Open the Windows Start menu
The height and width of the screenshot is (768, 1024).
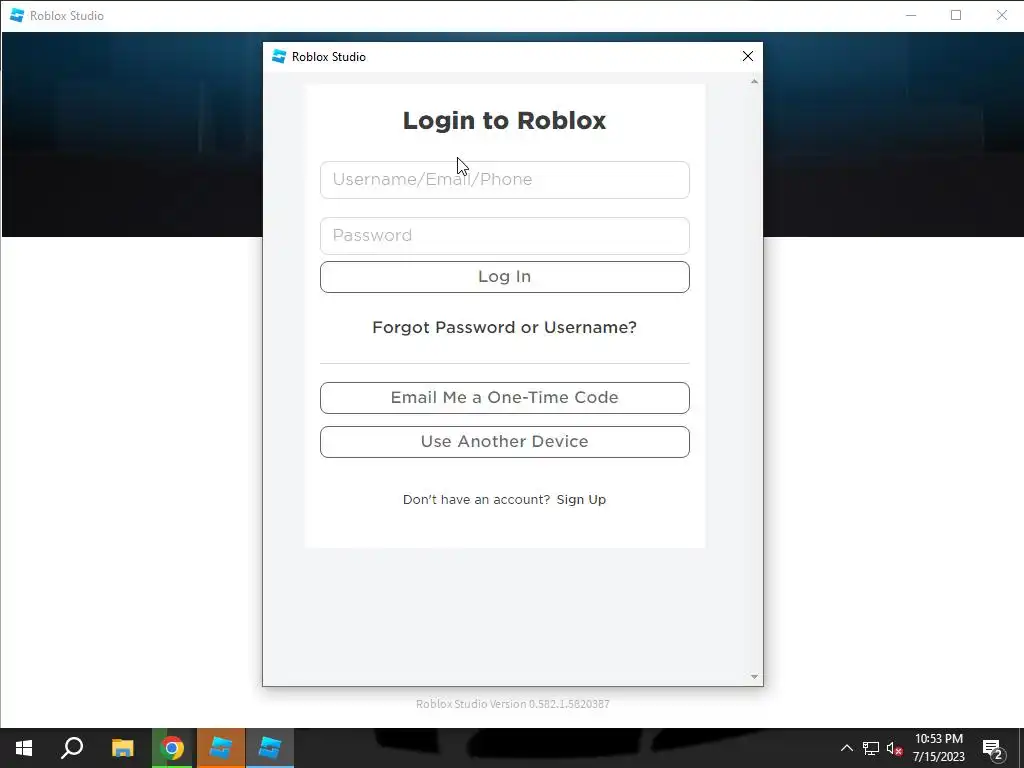(x=24, y=748)
